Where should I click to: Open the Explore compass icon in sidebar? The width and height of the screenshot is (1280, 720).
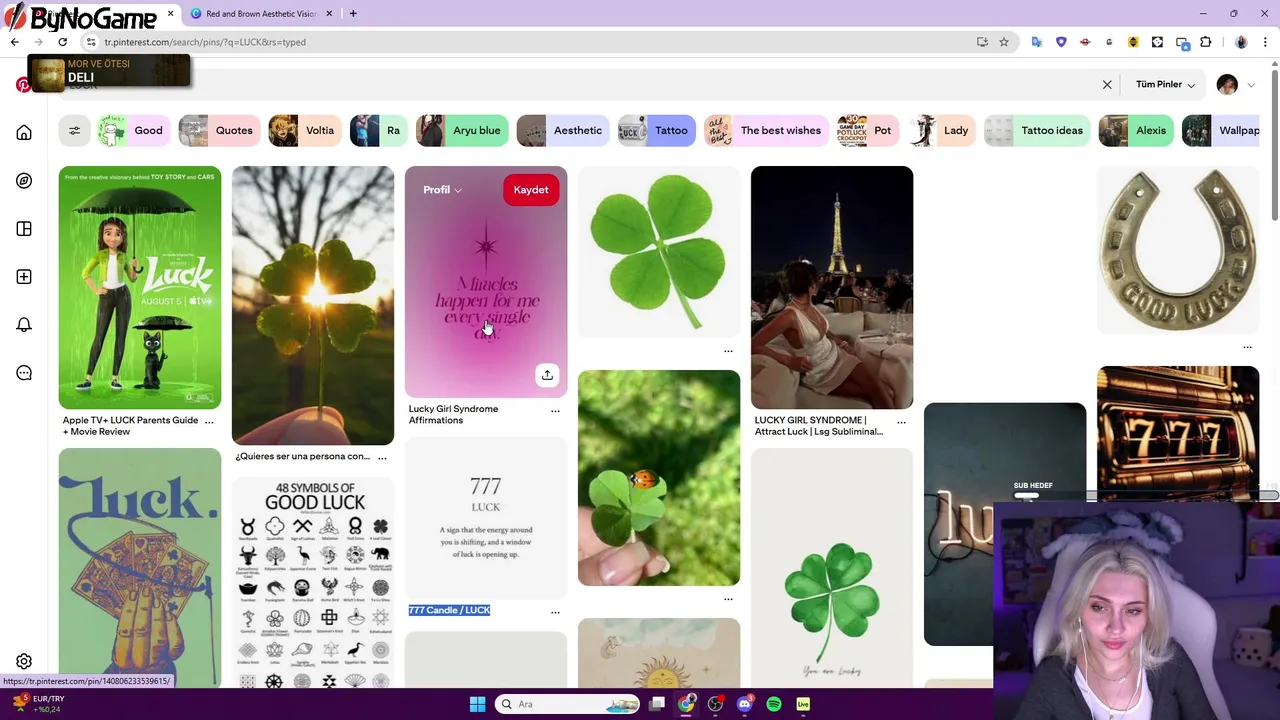24,181
